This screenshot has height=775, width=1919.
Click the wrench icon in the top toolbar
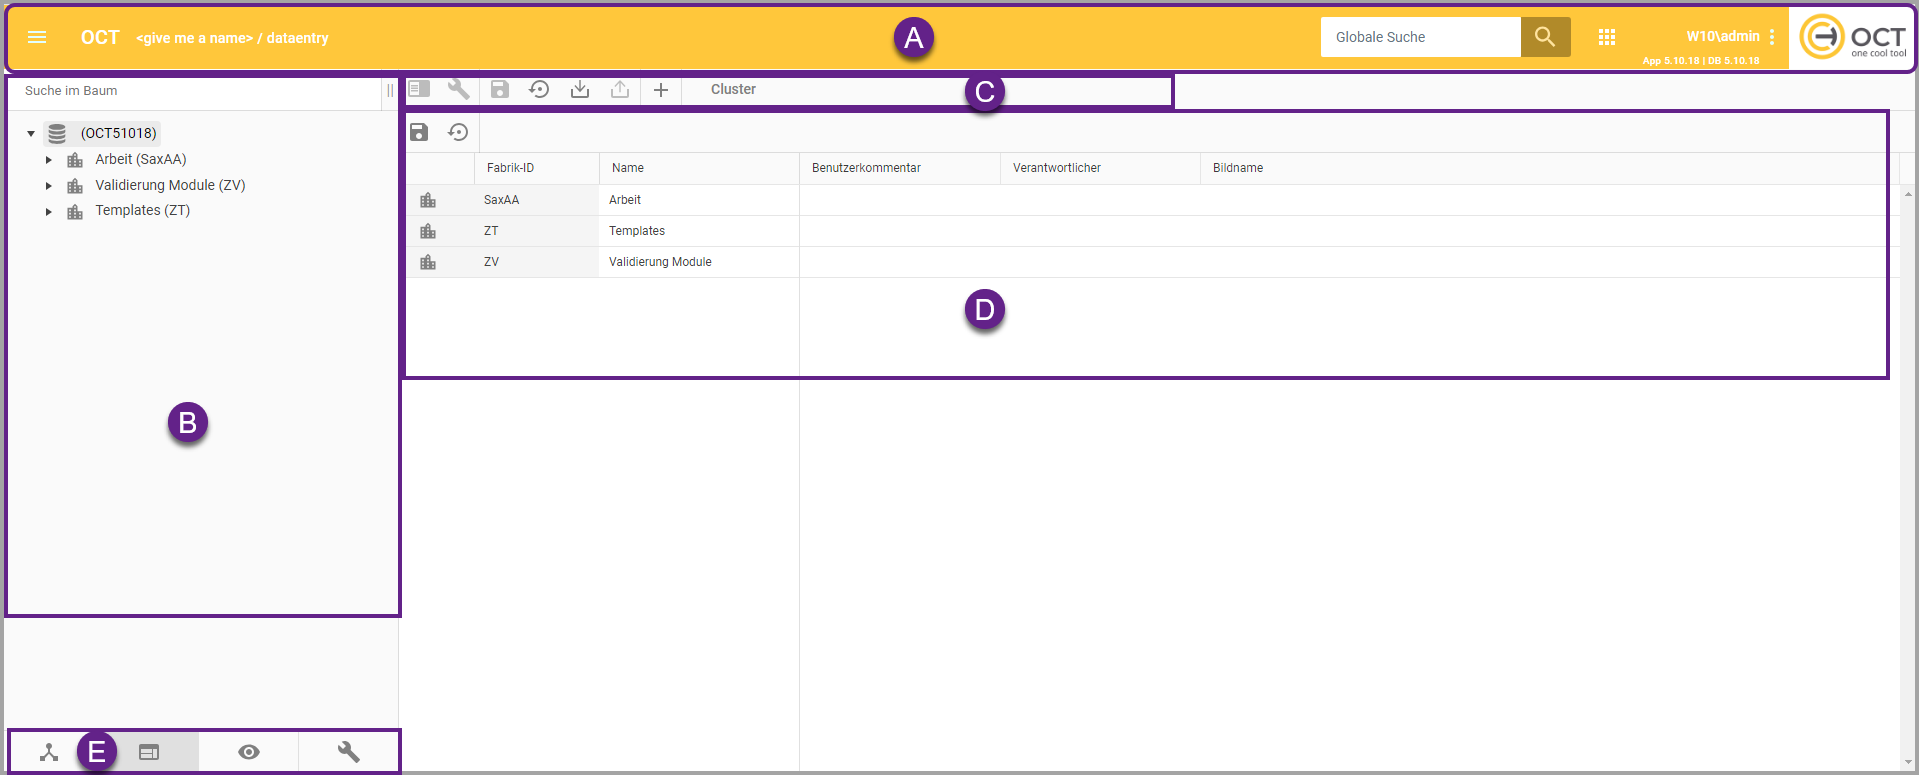point(459,89)
